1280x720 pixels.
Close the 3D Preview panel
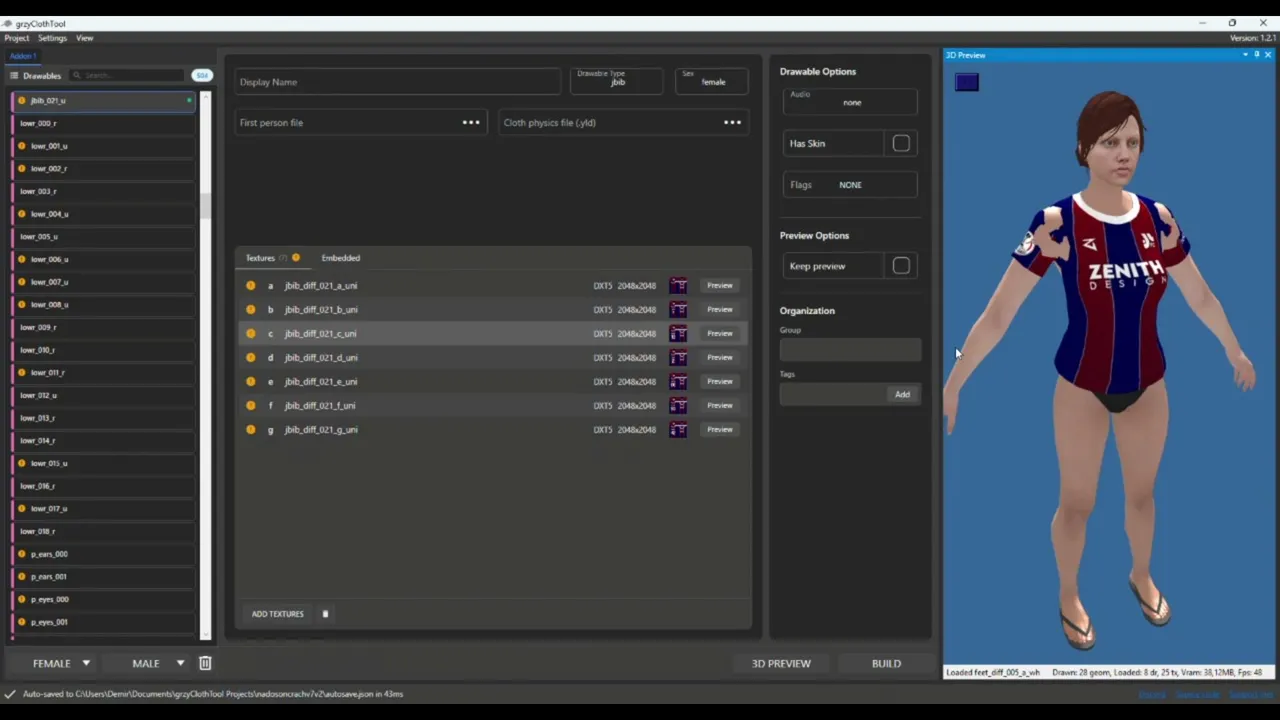(1268, 55)
